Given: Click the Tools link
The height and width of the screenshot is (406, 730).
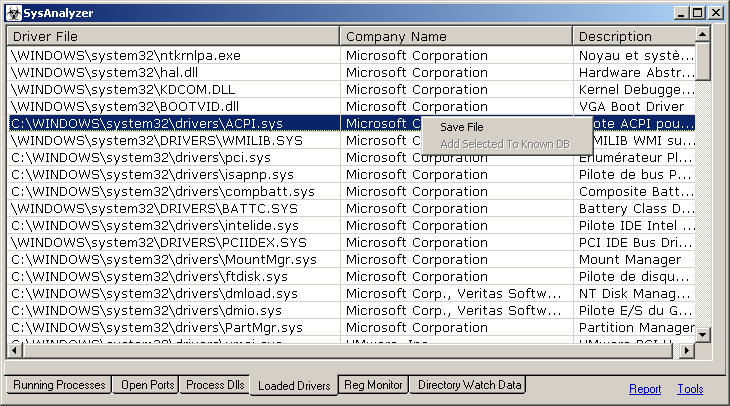Looking at the screenshot, I should coord(690,389).
